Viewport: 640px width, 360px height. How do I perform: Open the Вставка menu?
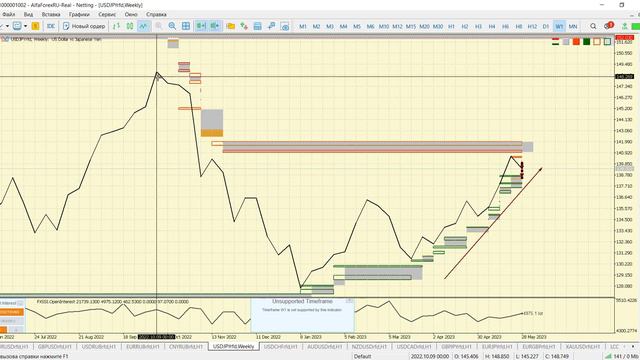coord(51,14)
